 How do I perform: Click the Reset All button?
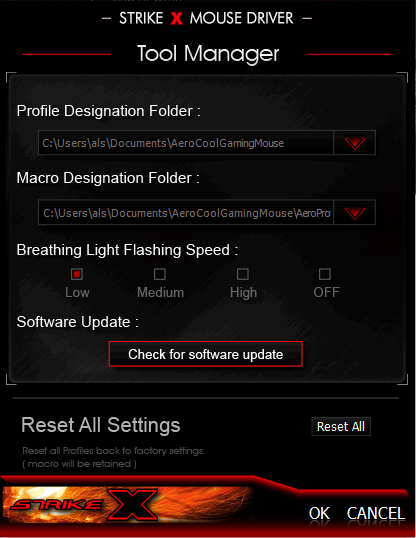[x=341, y=426]
